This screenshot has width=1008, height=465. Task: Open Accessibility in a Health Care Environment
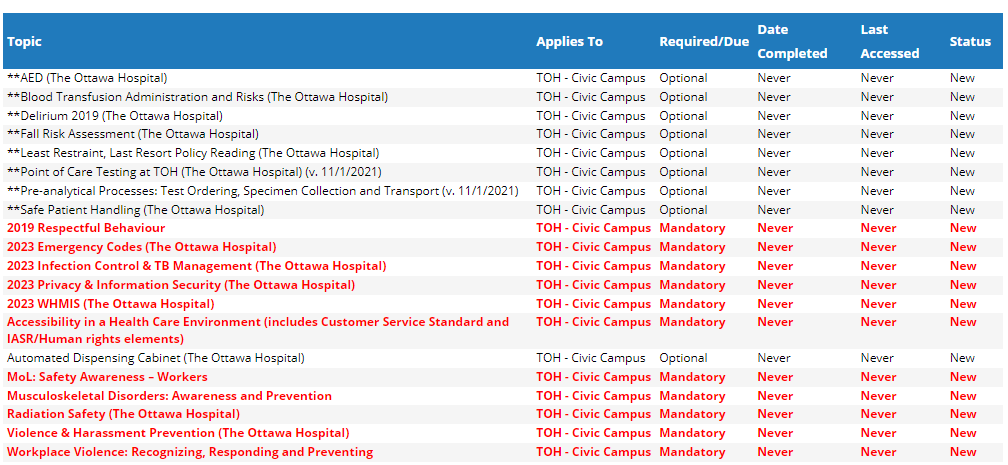click(258, 331)
